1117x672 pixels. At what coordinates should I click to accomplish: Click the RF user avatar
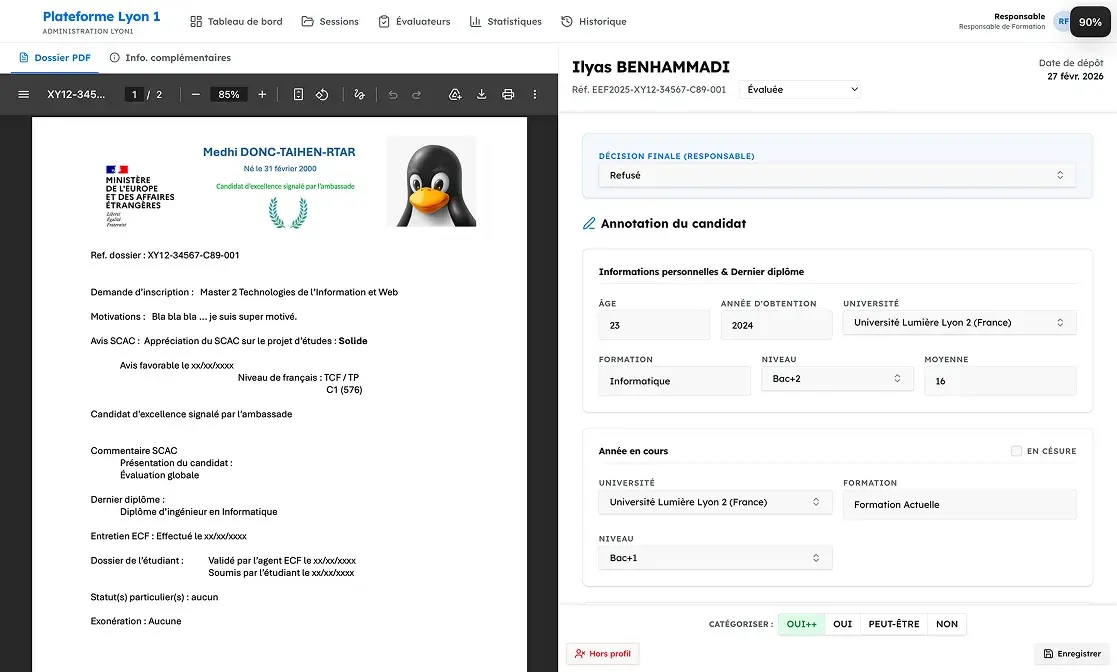[x=1062, y=21]
